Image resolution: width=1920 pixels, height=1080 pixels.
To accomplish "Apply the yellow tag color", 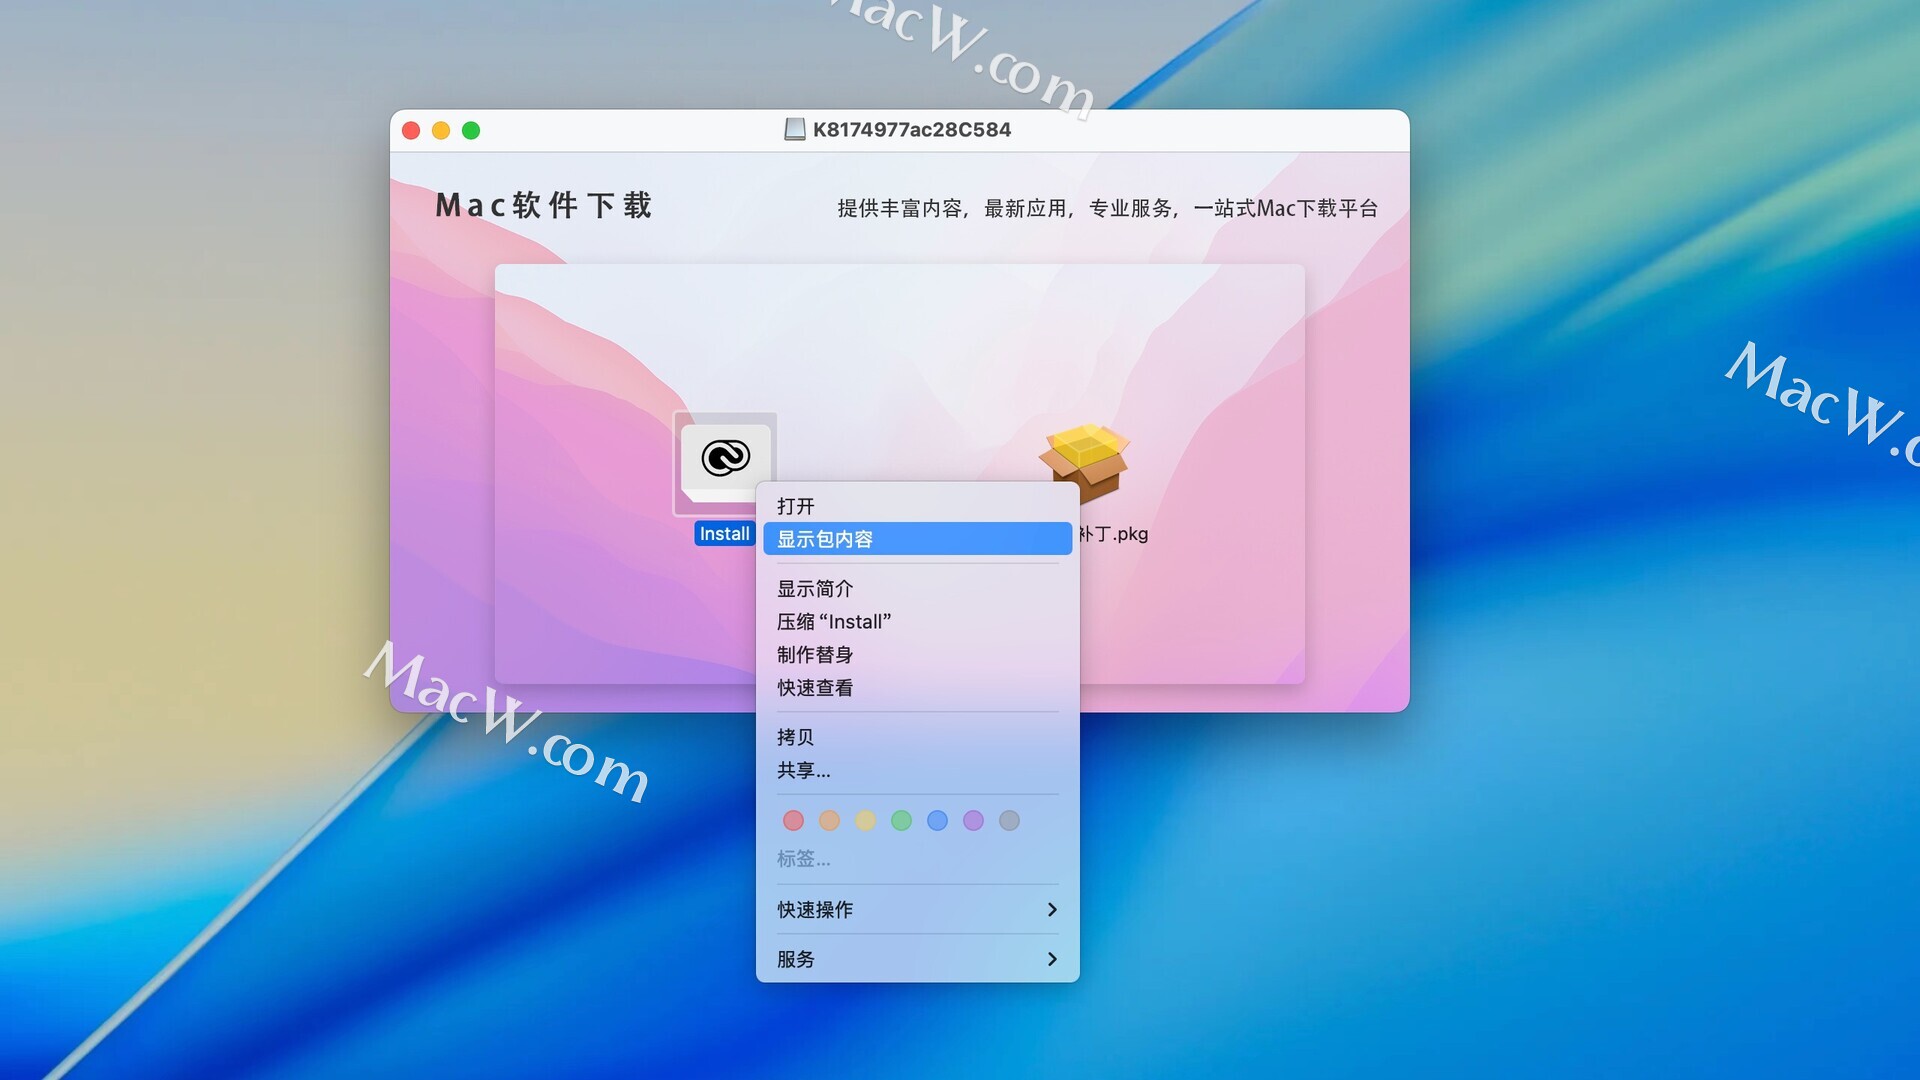I will pos(865,821).
